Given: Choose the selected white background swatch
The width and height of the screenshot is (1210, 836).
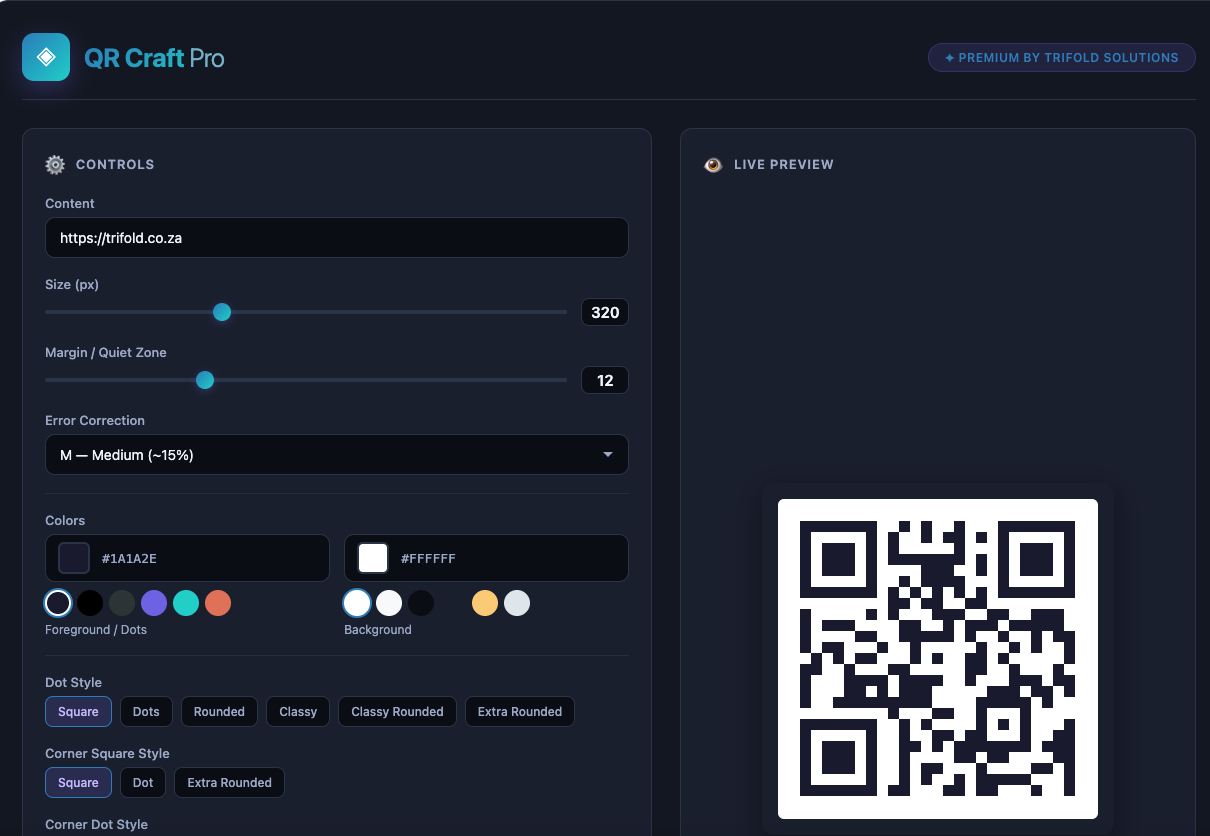Looking at the screenshot, I should point(357,603).
